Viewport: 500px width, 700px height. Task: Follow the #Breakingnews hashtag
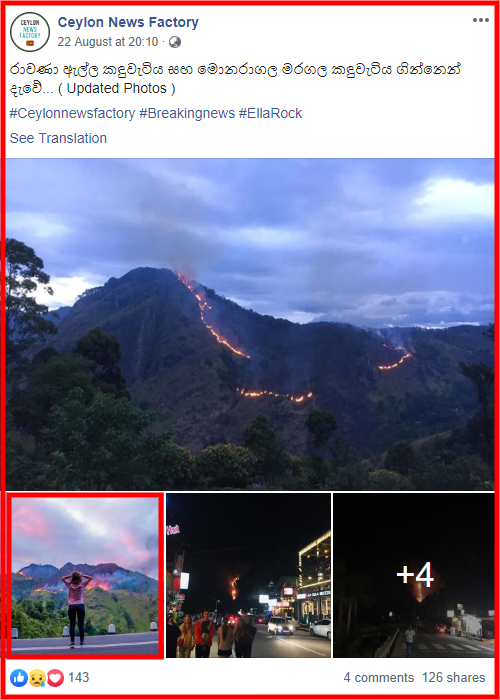pyautogui.click(x=187, y=113)
